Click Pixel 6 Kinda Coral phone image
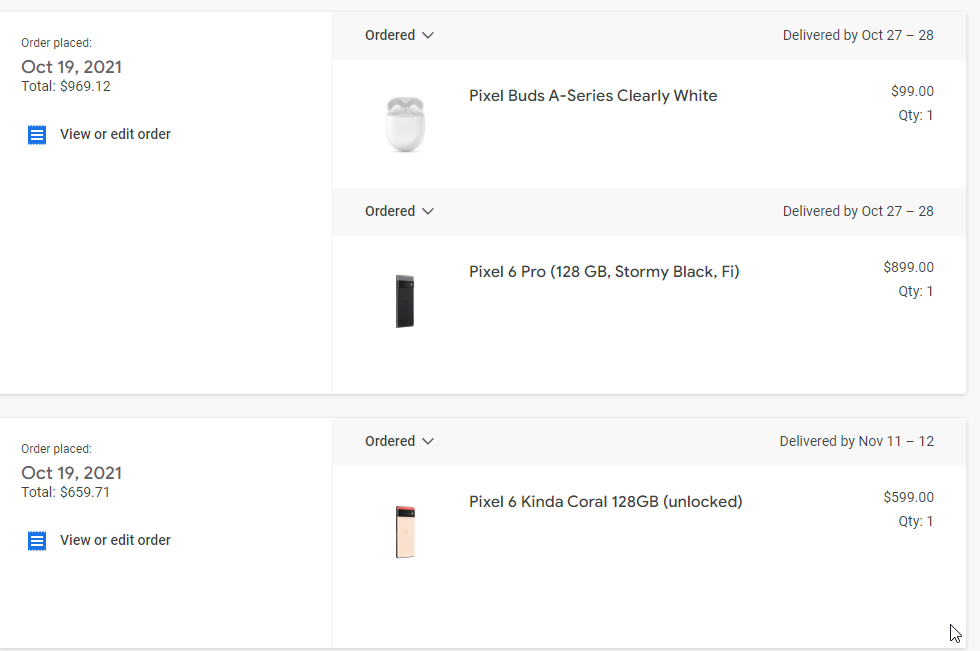Viewport: 980px width, 651px height. click(405, 531)
